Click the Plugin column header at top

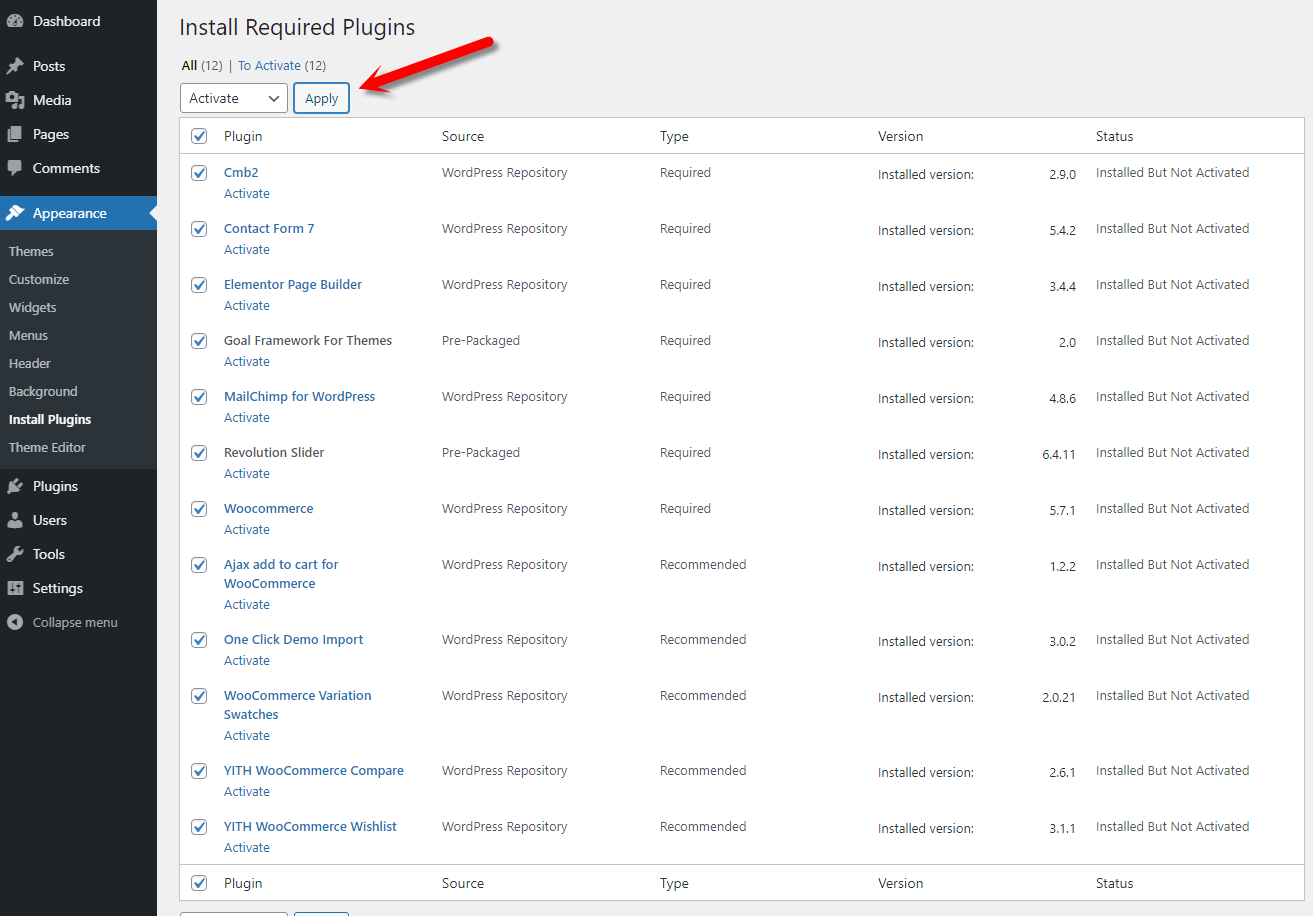pos(243,136)
